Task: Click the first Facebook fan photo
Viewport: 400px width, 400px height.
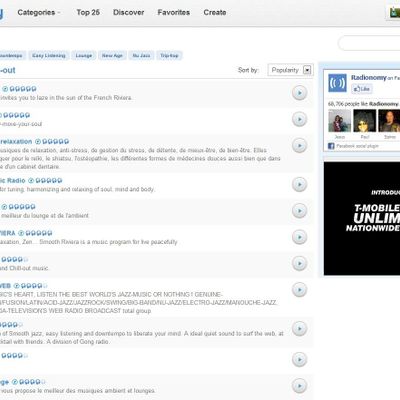Action: tap(340, 121)
